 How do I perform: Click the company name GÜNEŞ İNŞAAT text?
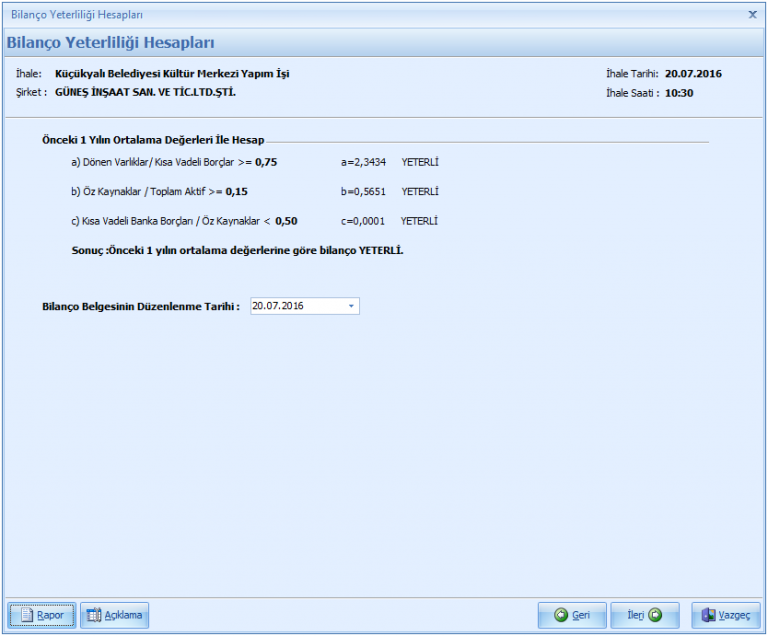145,92
